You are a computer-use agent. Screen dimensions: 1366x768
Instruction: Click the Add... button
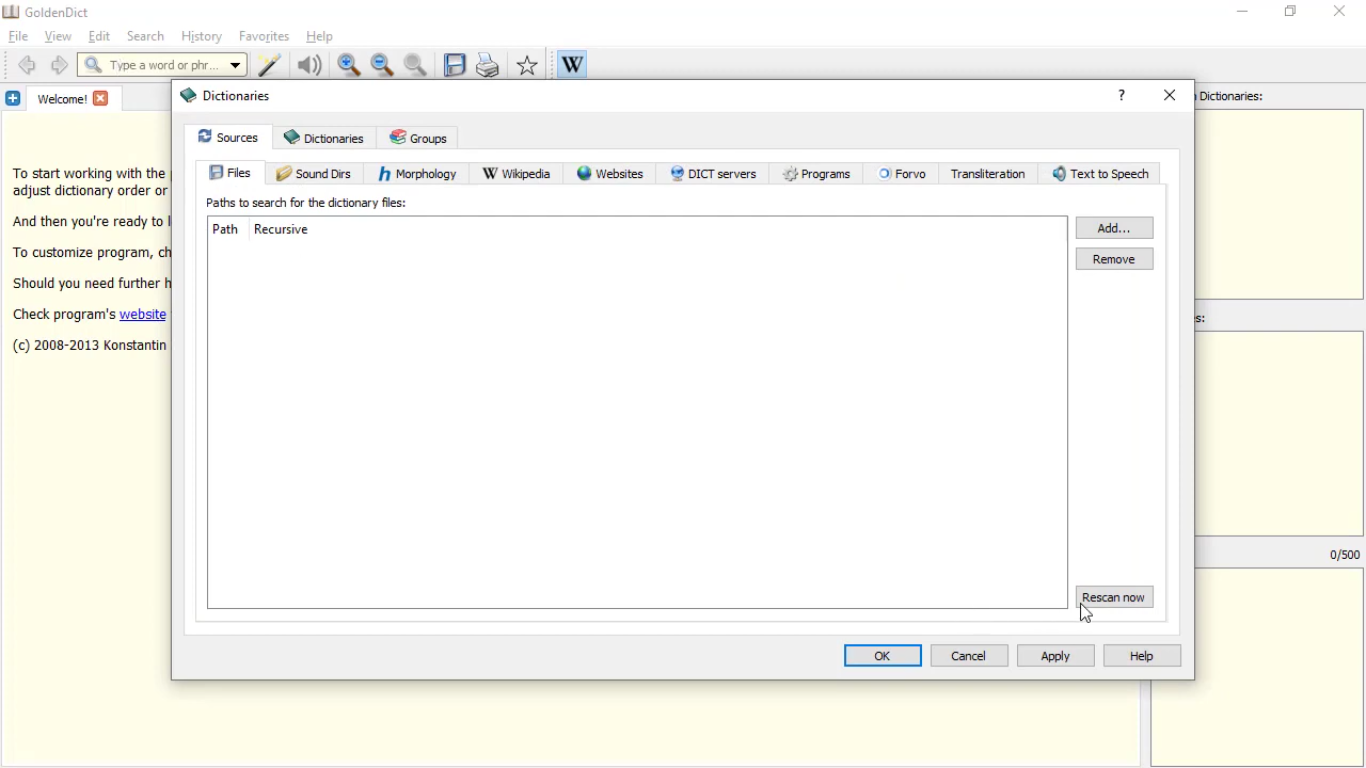click(1114, 228)
